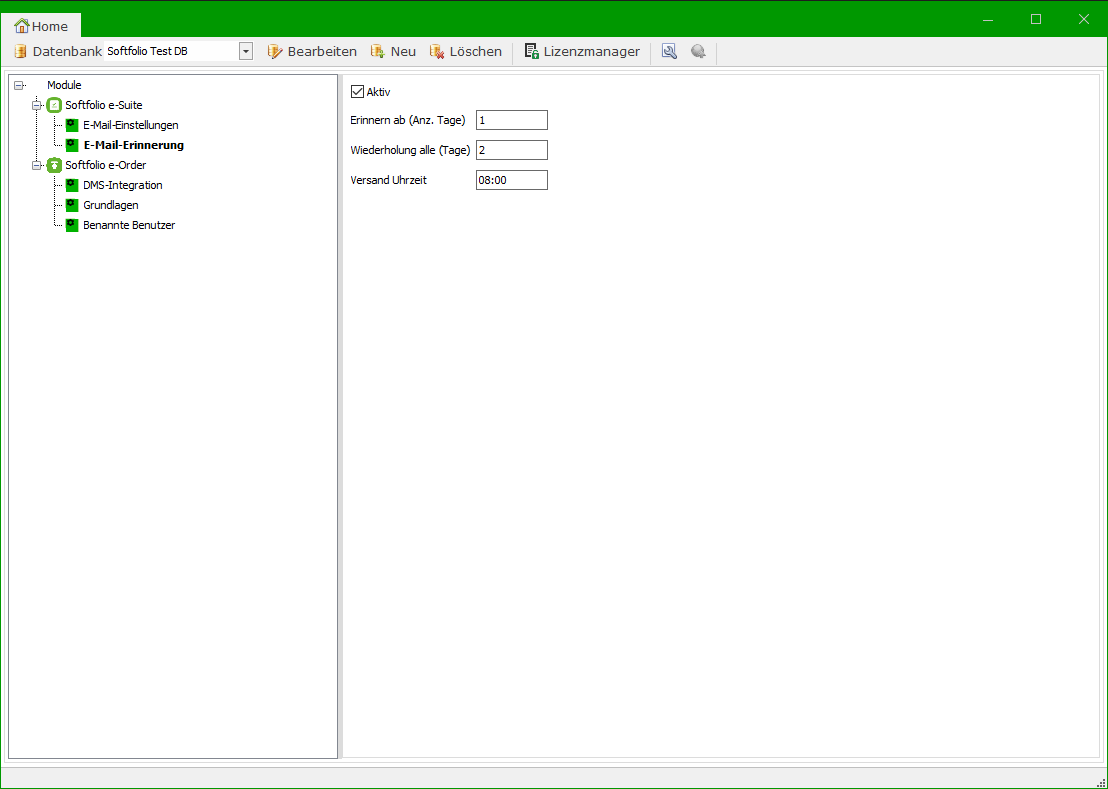Click the Softfolio e-Order module icon
Screen dimensions: 1108x789
(x=55, y=165)
